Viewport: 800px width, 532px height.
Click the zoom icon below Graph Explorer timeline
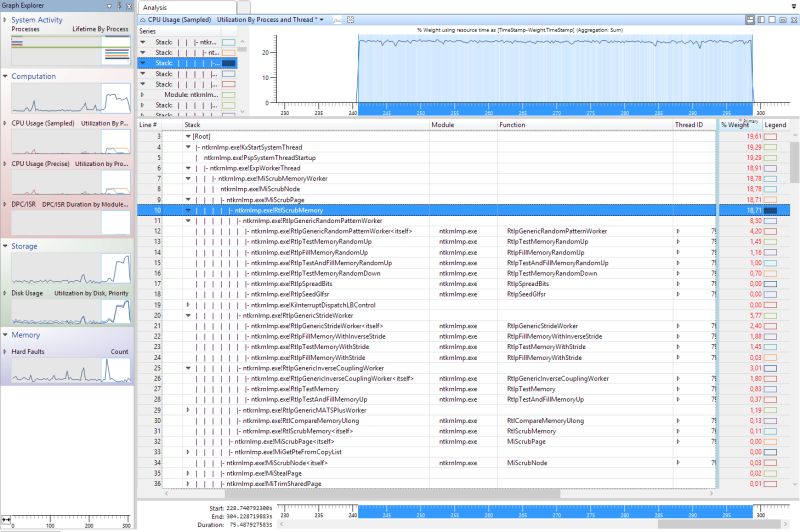(6, 519)
